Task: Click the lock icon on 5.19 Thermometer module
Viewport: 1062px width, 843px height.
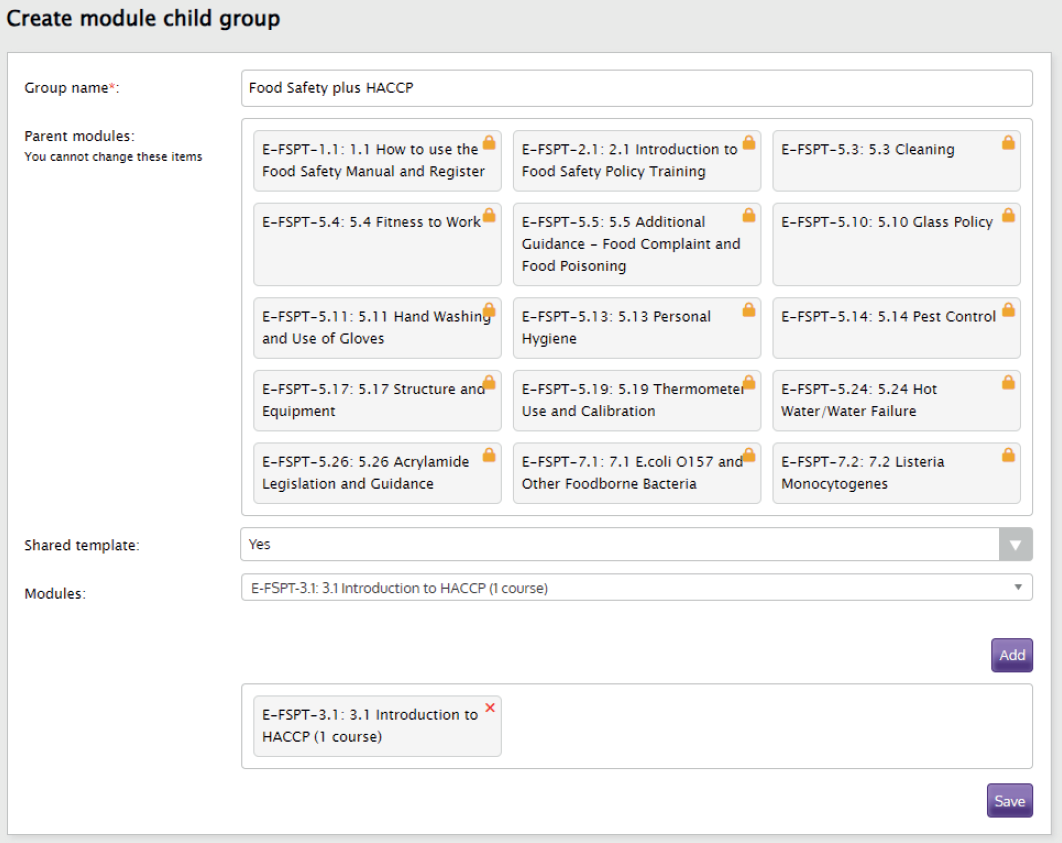Action: pos(748,382)
